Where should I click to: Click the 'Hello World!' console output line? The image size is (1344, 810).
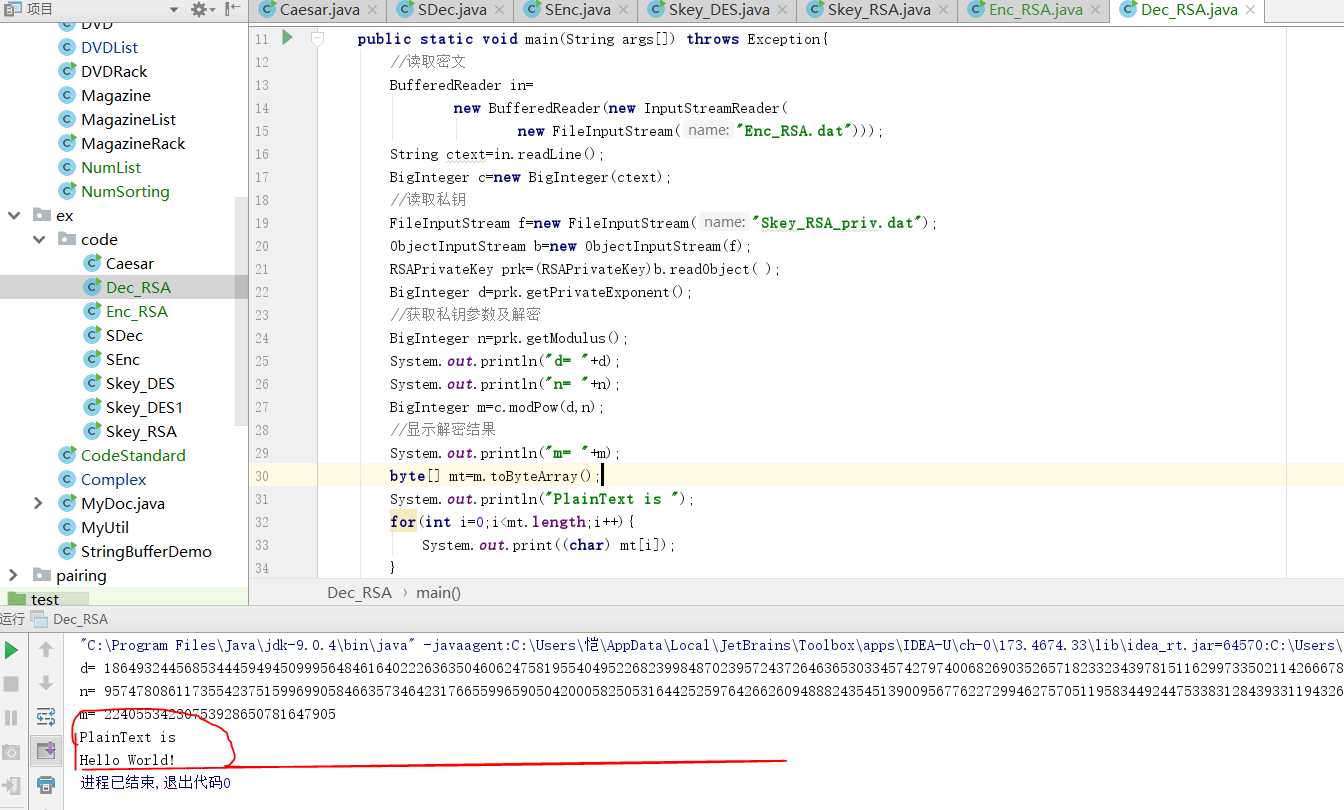coord(127,760)
